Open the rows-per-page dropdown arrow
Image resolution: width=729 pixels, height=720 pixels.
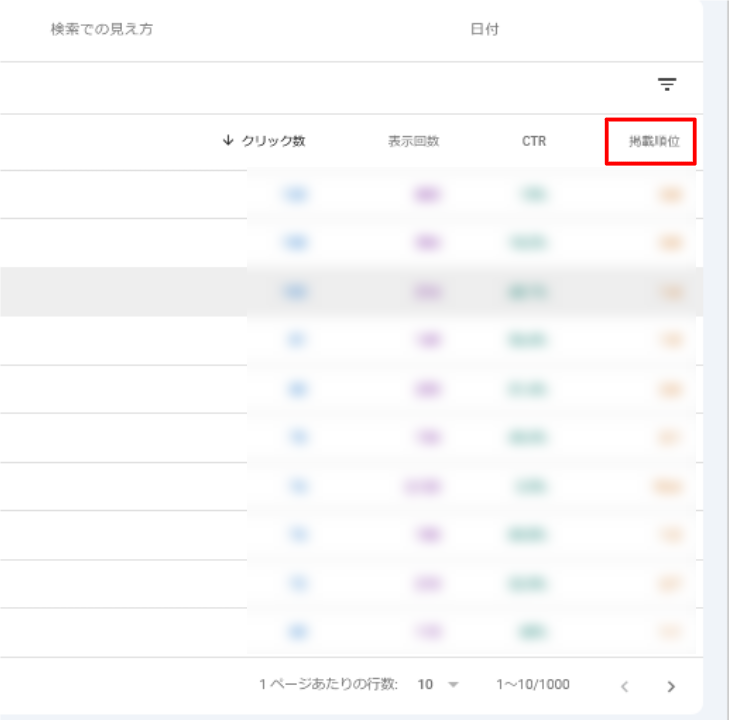point(453,685)
